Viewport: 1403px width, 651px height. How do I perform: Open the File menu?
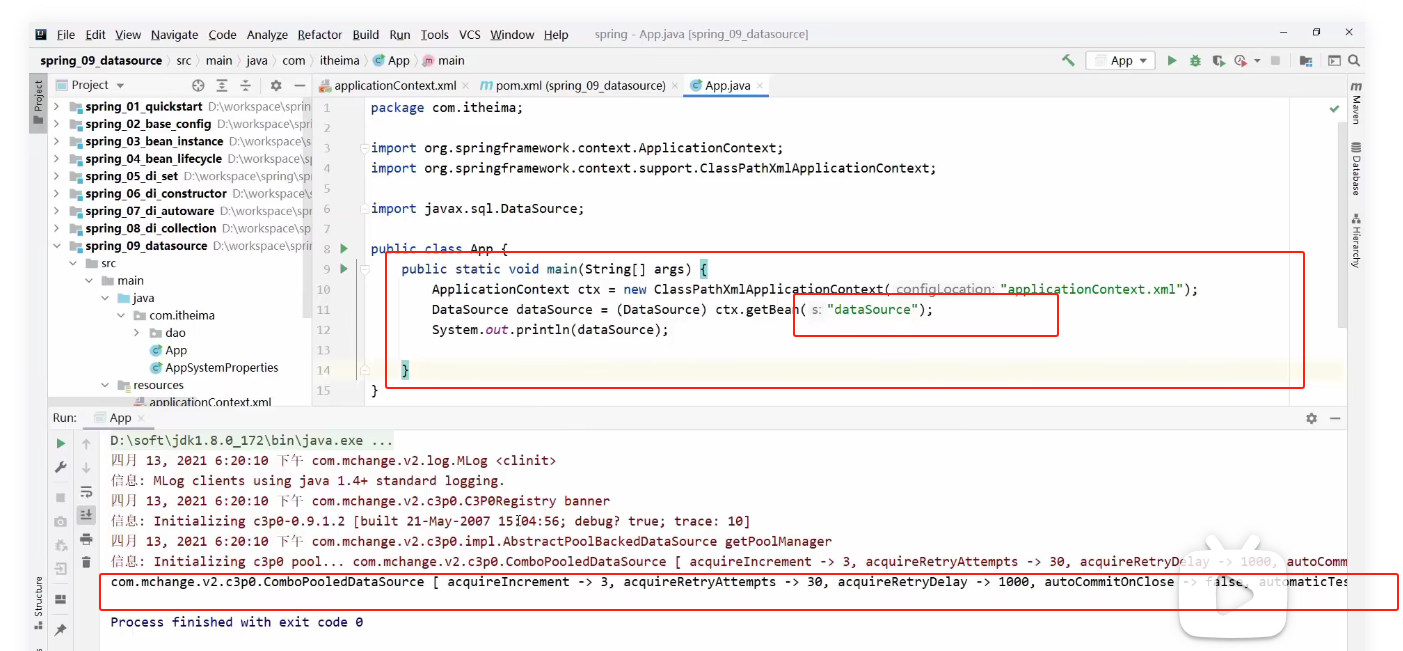coord(66,34)
